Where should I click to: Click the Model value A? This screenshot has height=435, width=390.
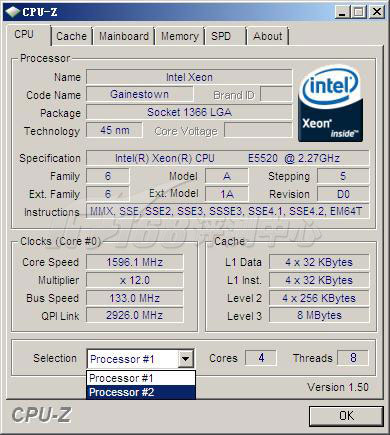point(227,176)
